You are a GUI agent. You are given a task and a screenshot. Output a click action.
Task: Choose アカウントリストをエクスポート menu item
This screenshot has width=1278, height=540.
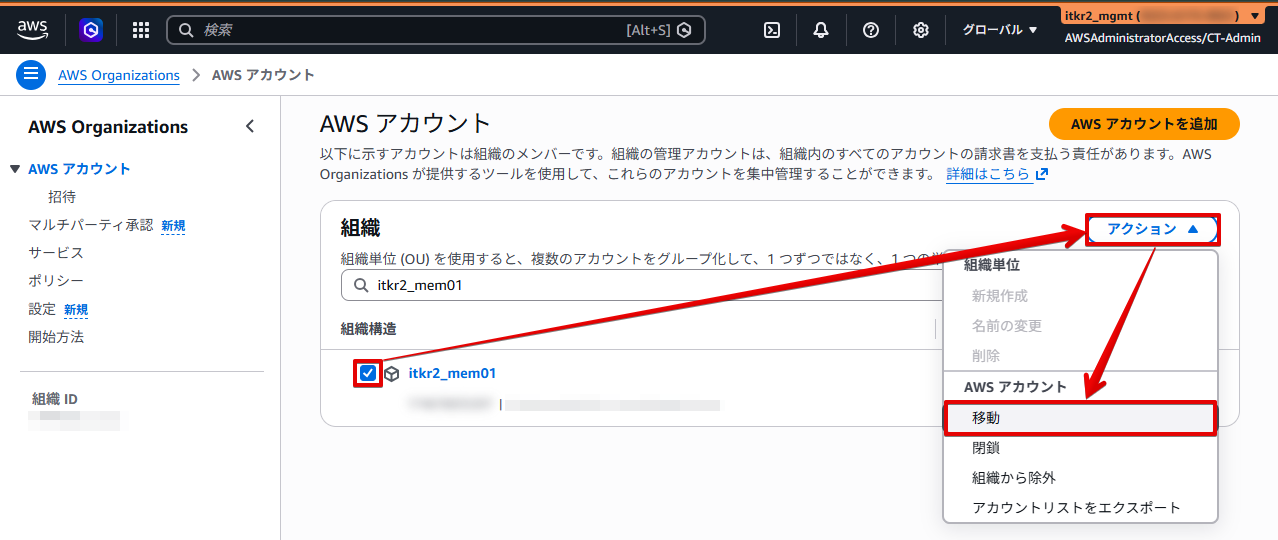[x=1080, y=508]
